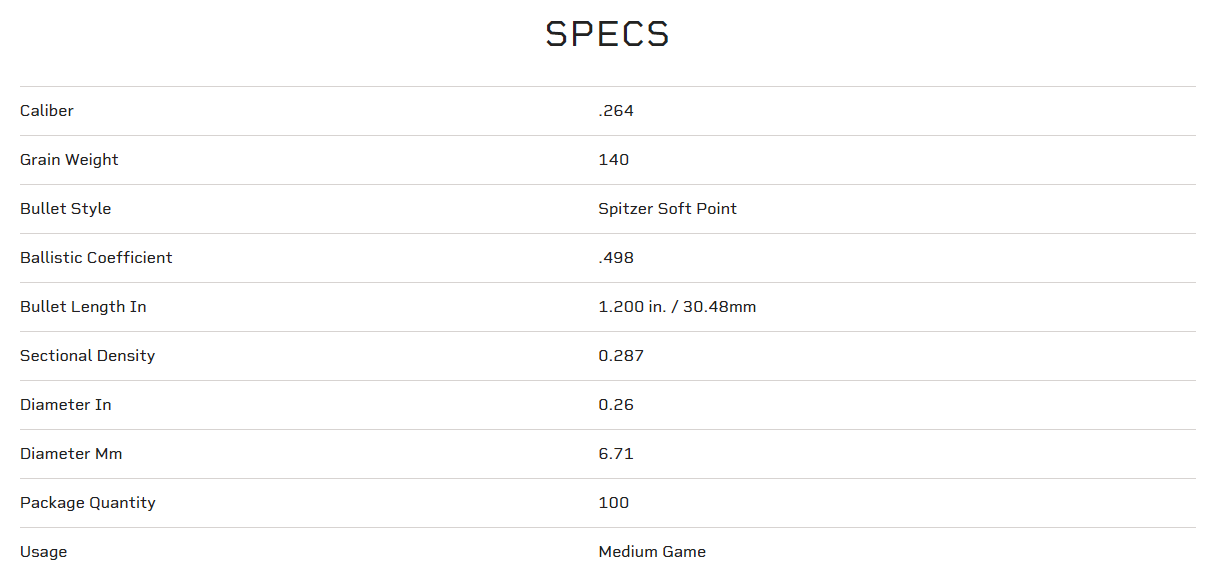
Task: Click the Grain Weight label
Action: click(69, 160)
